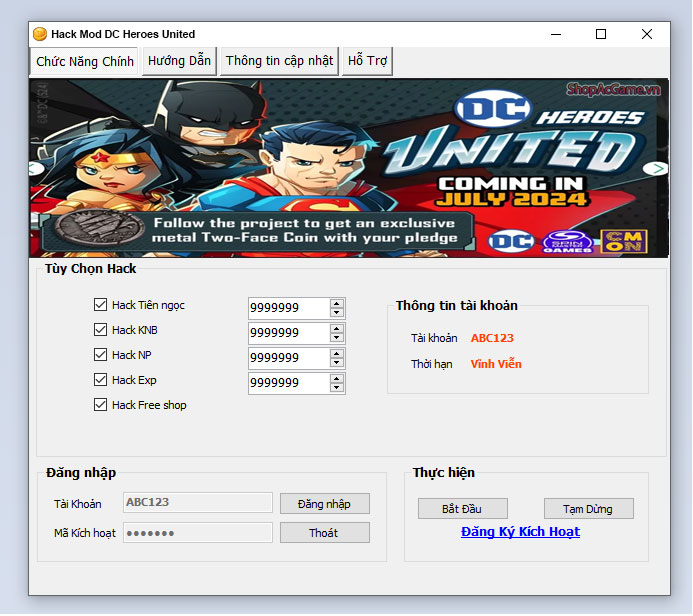Toggle the Hack Exp checkbox
The width and height of the screenshot is (693, 616).
(100, 380)
